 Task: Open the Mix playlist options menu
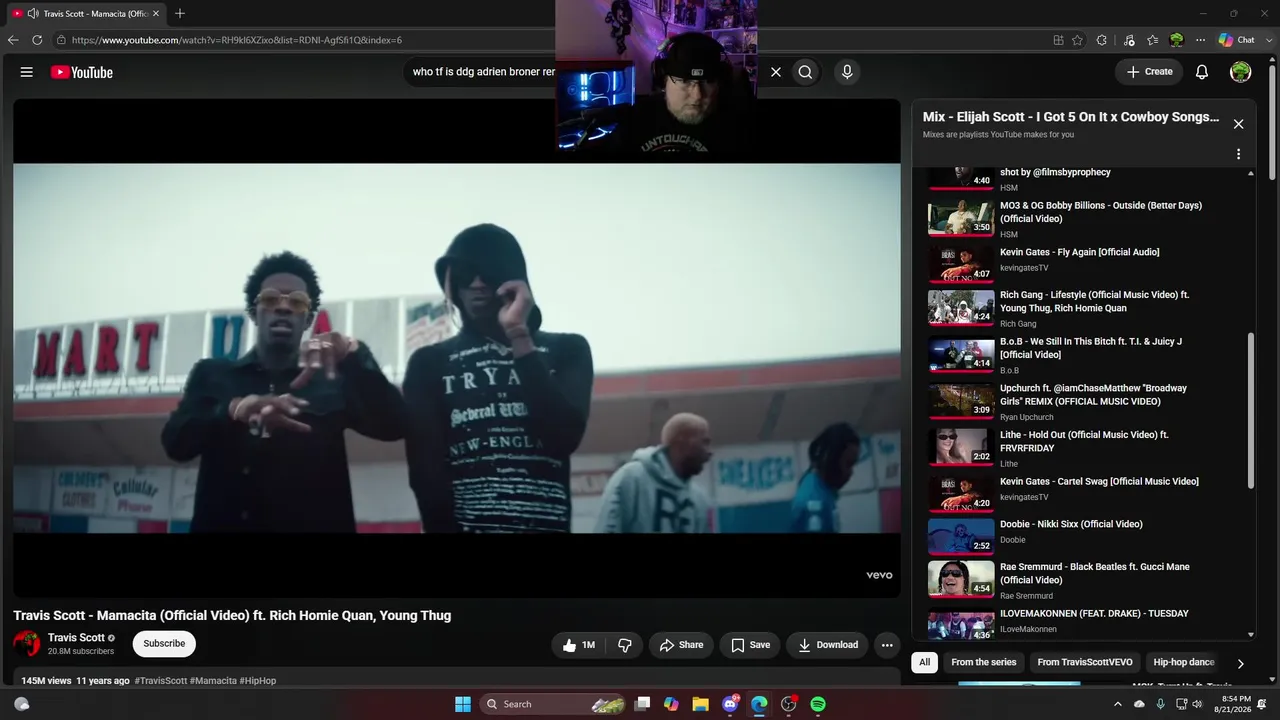(x=1238, y=154)
